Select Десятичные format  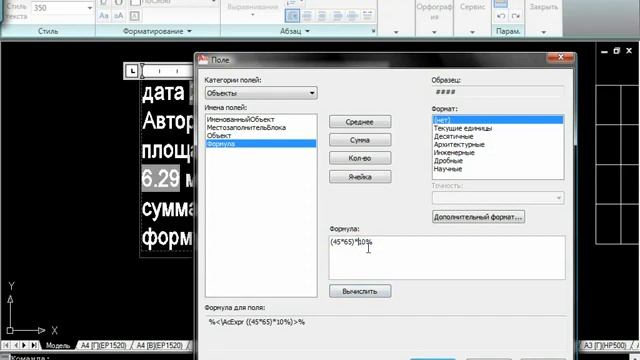pos(498,136)
